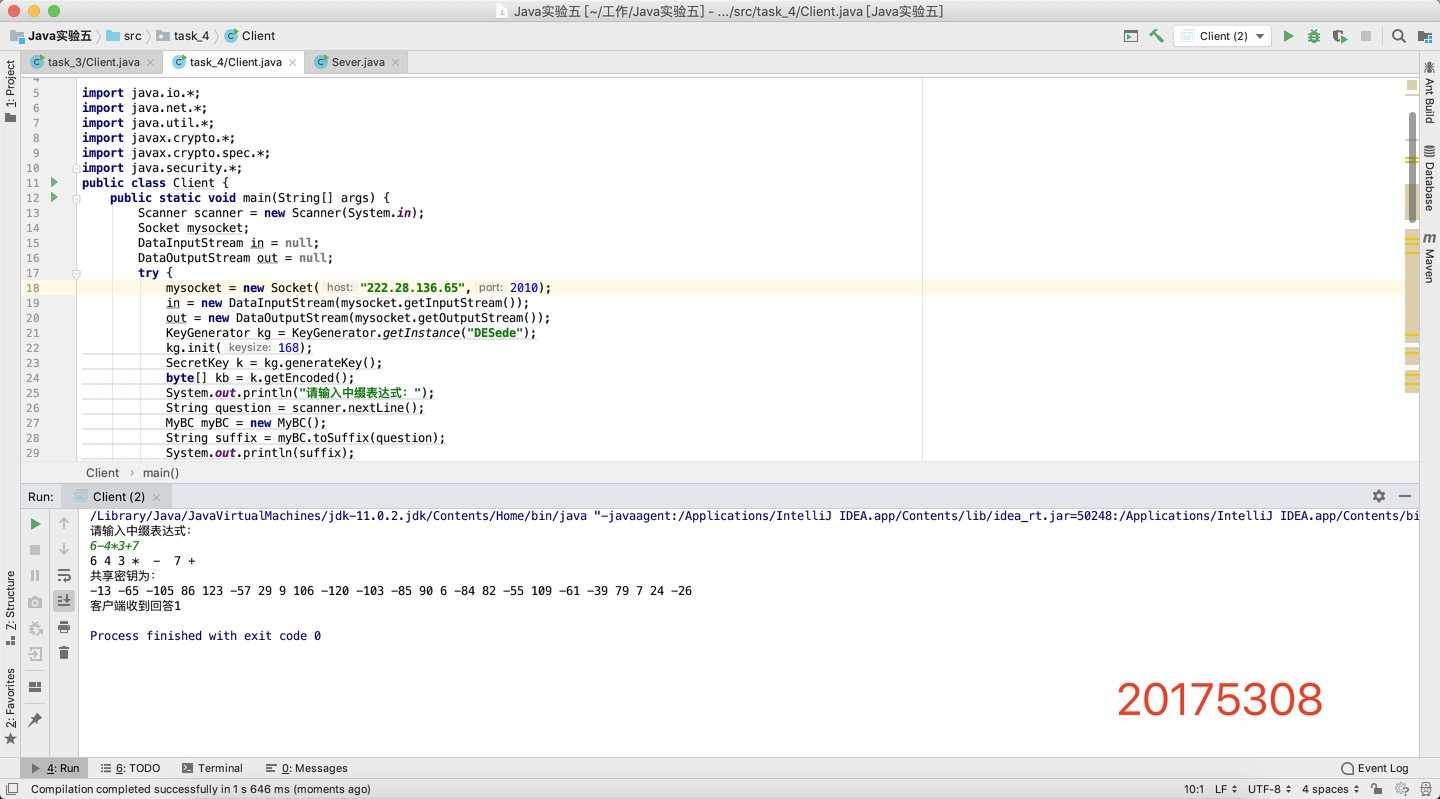Close the Sever.java tab

396,62
